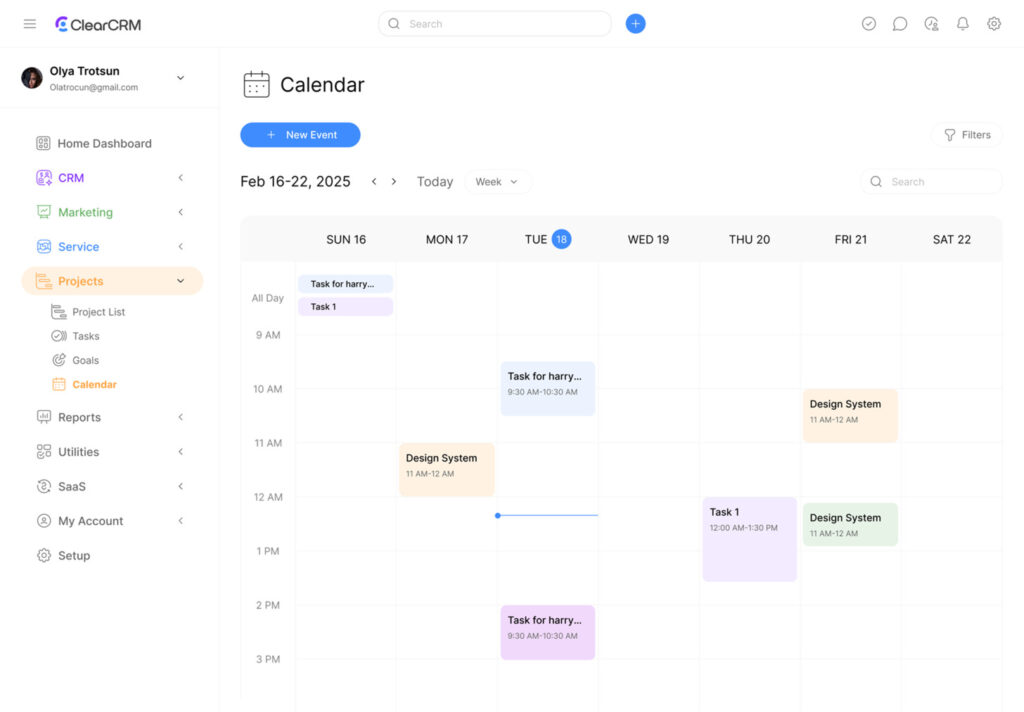The image size is (1024, 712).
Task: Click the blue plus quick-add icon
Action: pyautogui.click(x=635, y=24)
